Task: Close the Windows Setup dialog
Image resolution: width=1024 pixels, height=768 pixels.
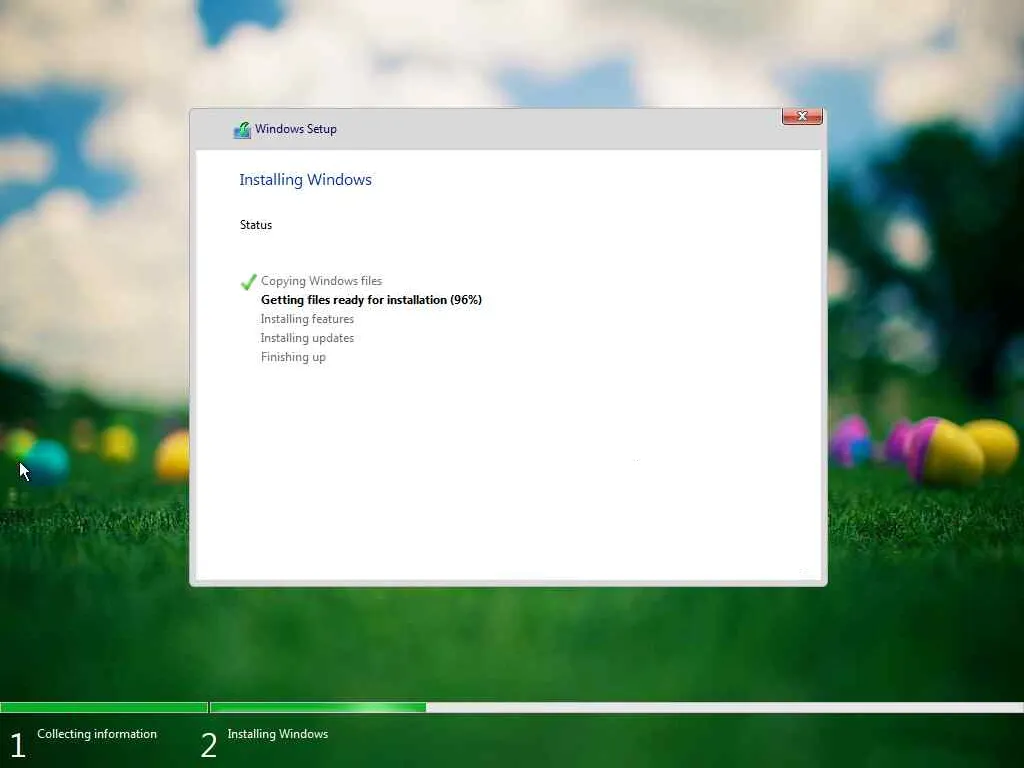Action: (802, 116)
